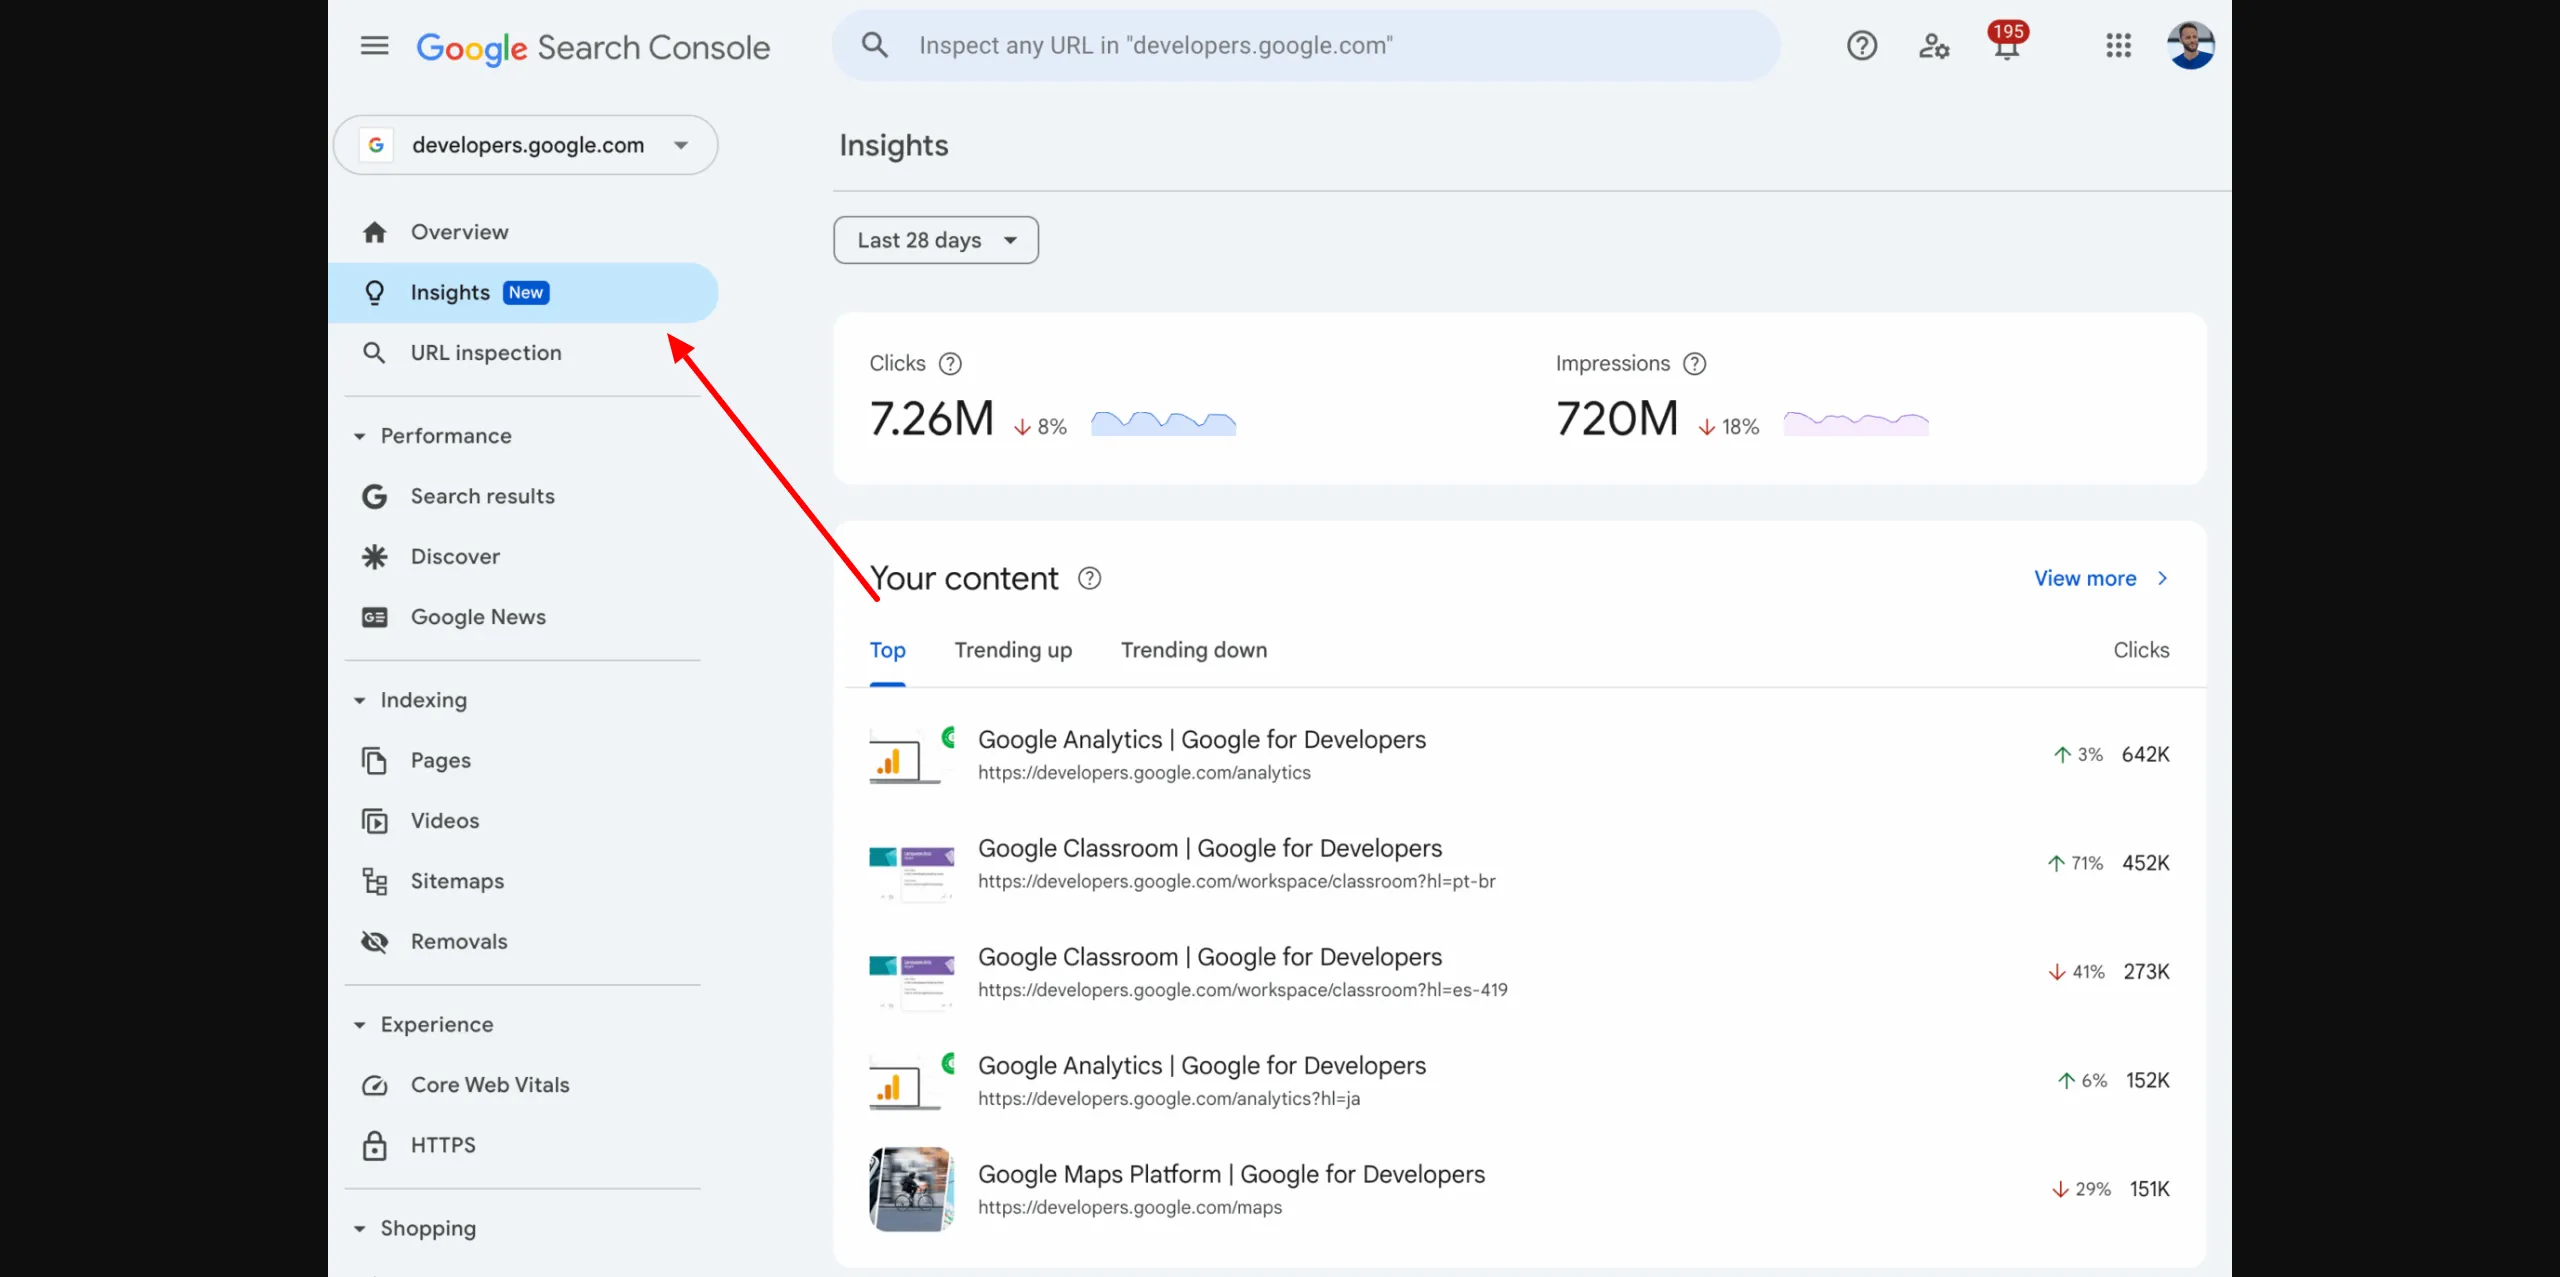
Task: Open Search results report
Action: click(x=523, y=497)
